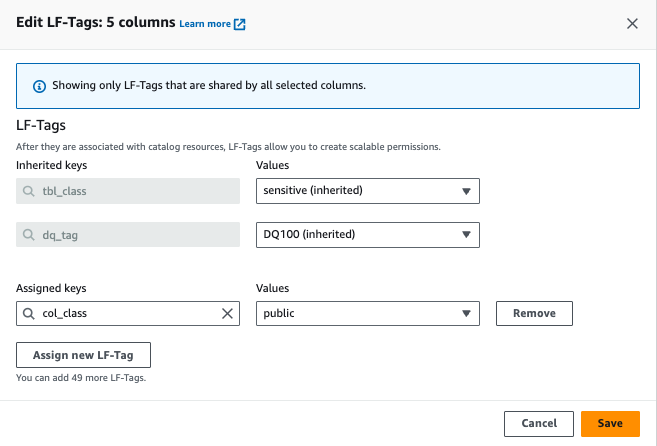Open the Learn more link
This screenshot has width=657, height=446.
tap(205, 24)
